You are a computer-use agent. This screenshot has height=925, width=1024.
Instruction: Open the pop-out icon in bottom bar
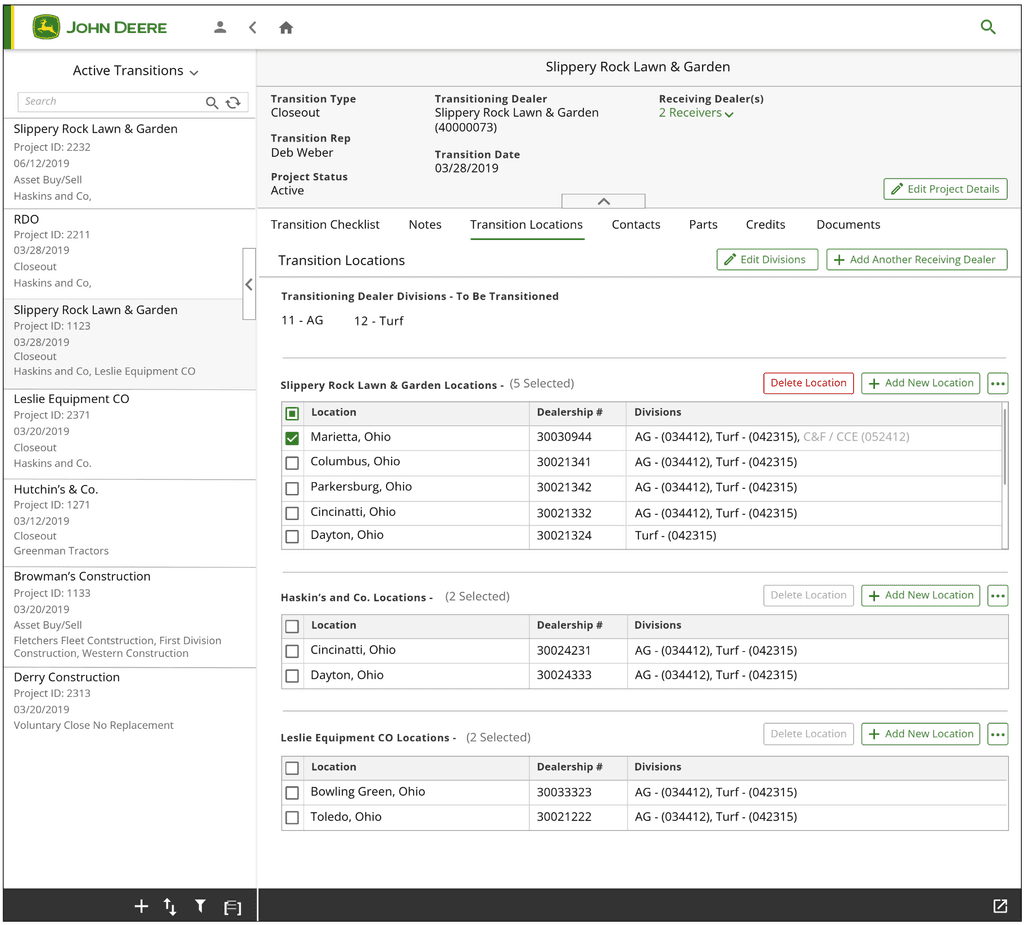pyautogui.click(x=1000, y=905)
